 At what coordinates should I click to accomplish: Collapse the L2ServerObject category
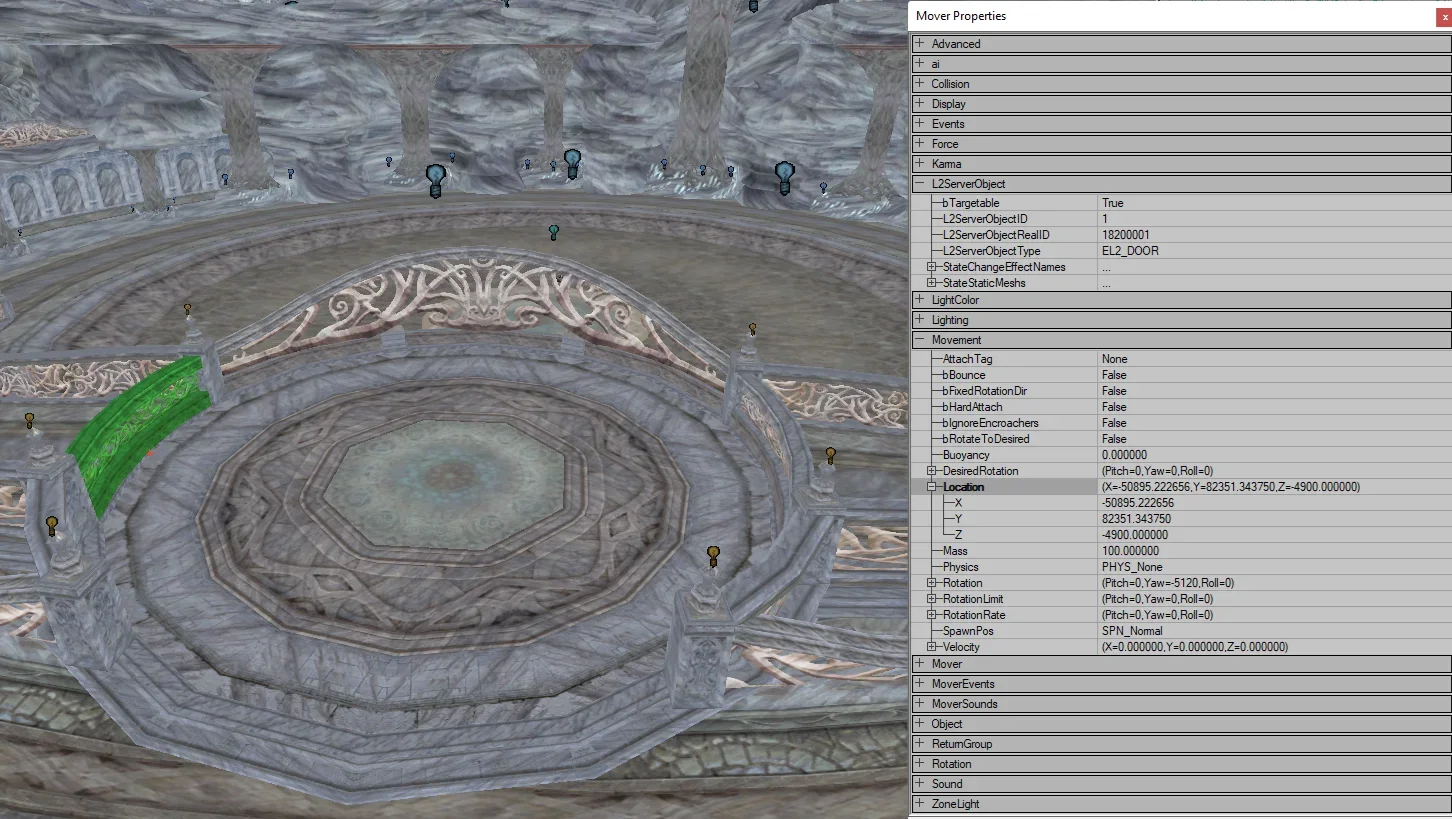[919, 184]
